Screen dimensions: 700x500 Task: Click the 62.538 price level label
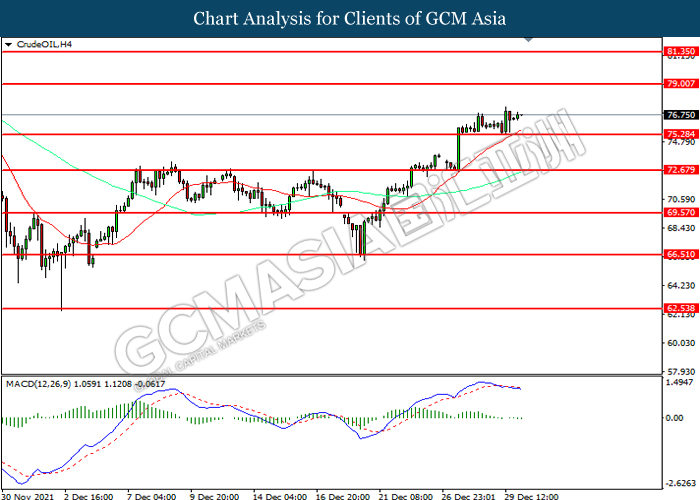(681, 308)
